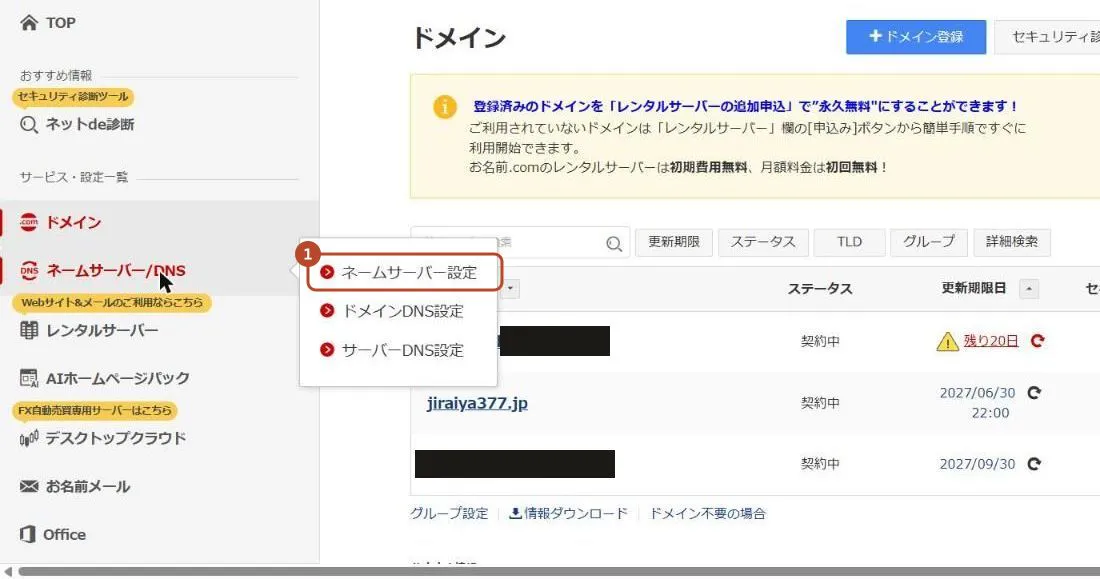Click red arrow icon beside サーバーDNS設定
The width and height of the screenshot is (1100, 579).
327,349
